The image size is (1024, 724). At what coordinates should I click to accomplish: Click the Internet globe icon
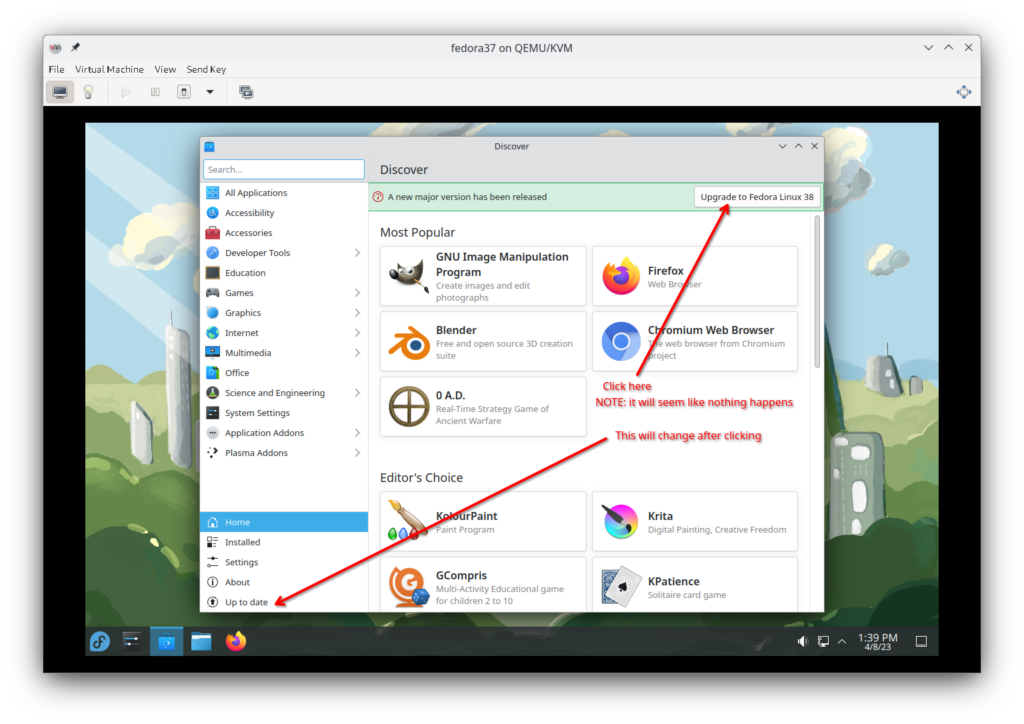(x=212, y=333)
